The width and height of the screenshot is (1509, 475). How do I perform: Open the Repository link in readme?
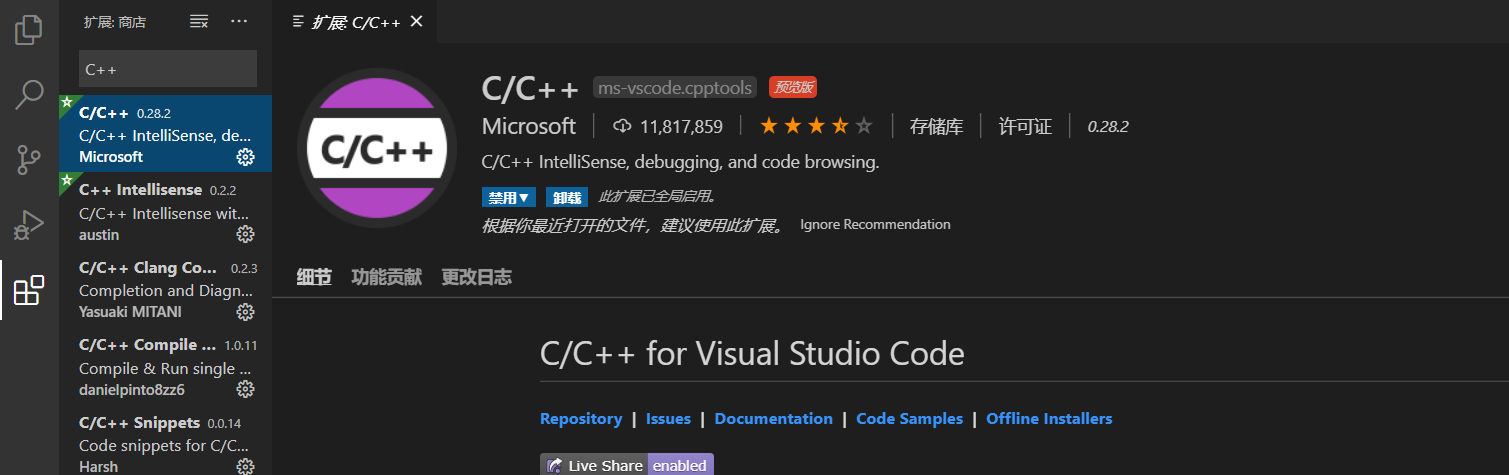pyautogui.click(x=581, y=419)
